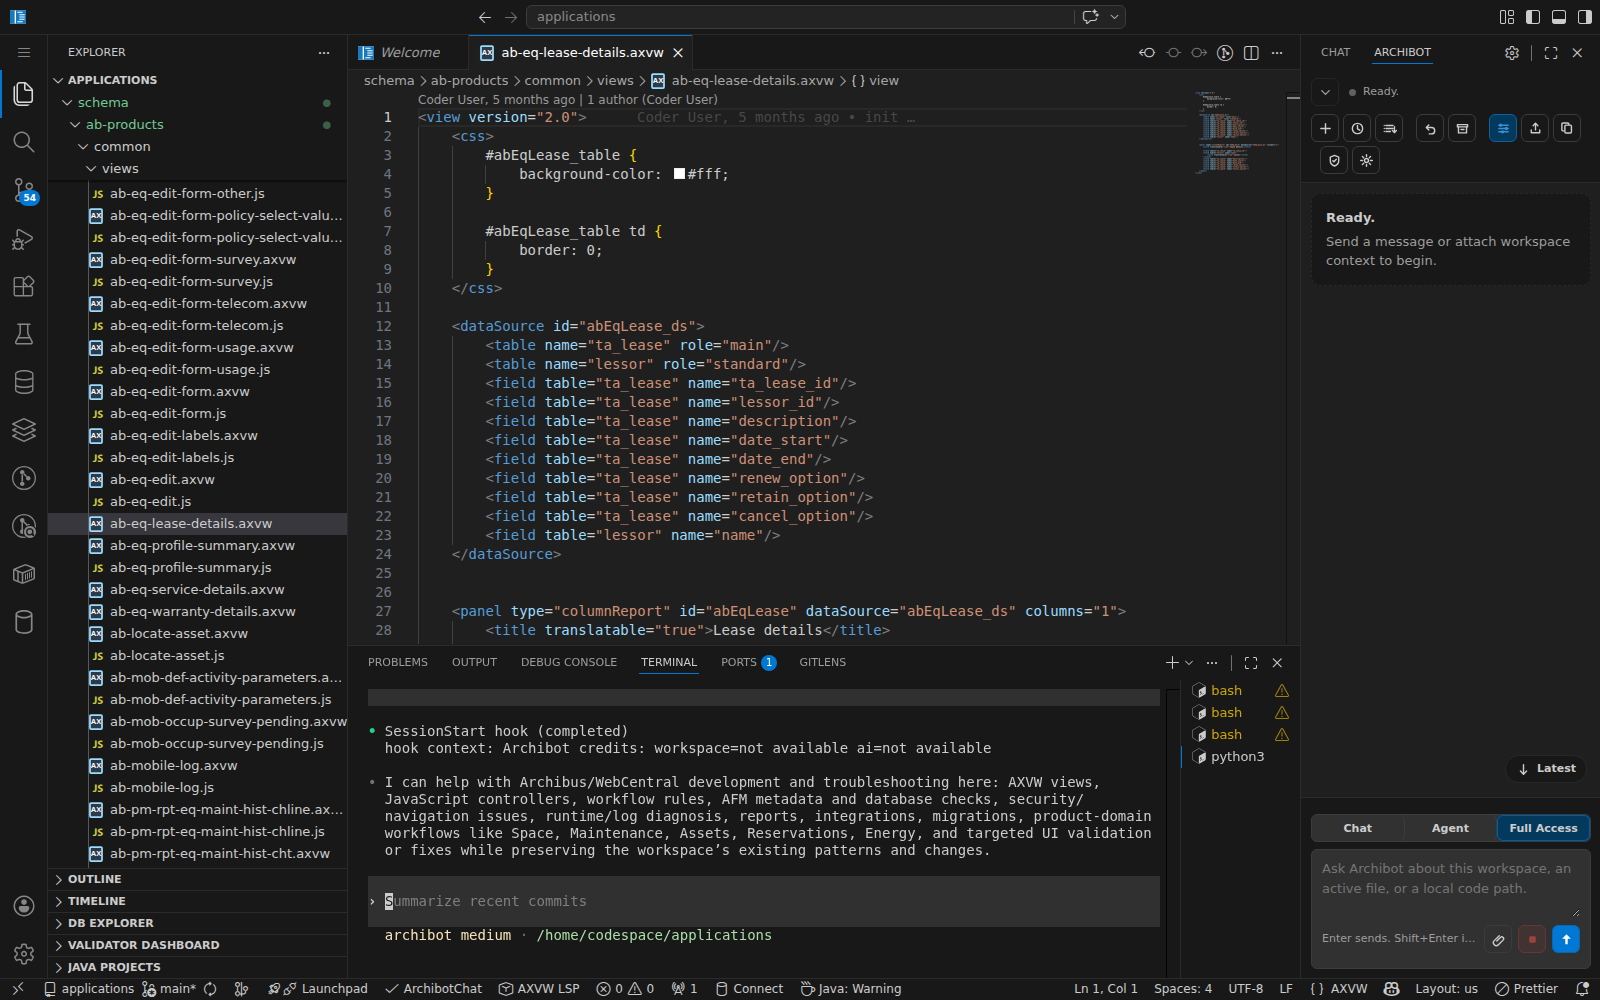Open the git graph circle icon in editor toolbar

(1225, 53)
